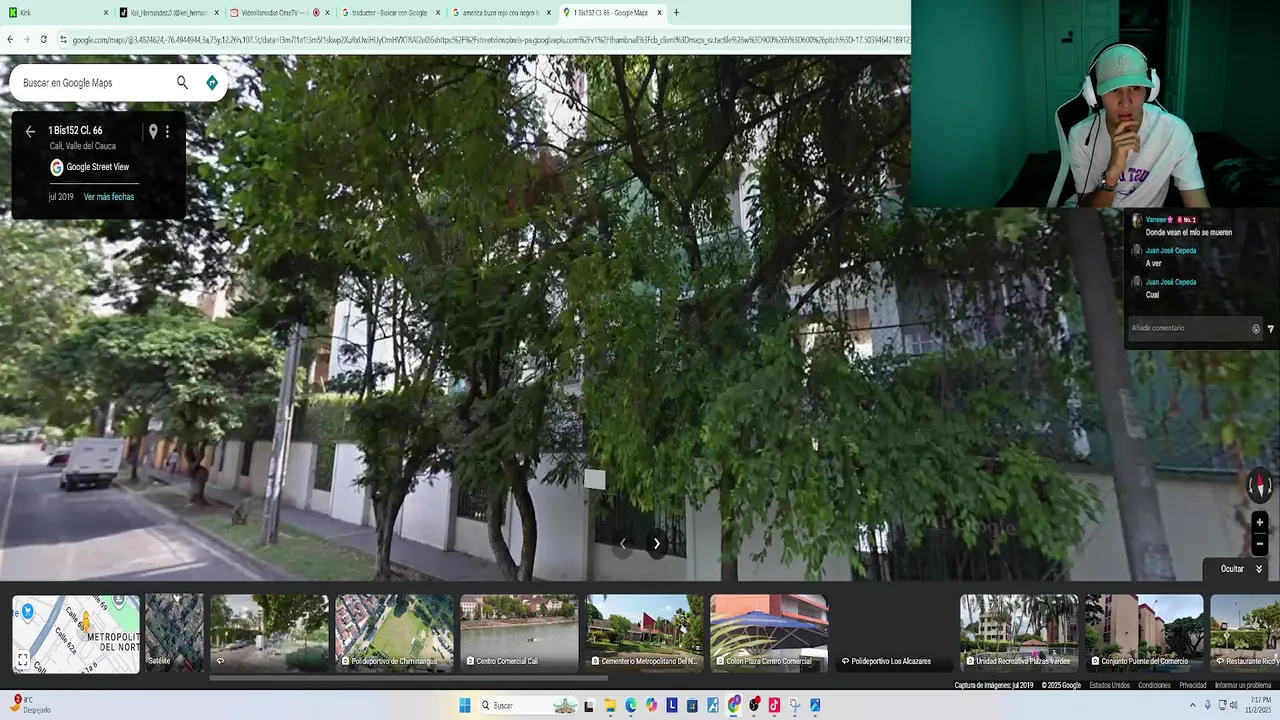
Task: Click the Vaneee username in the chat
Action: [x=1156, y=219]
